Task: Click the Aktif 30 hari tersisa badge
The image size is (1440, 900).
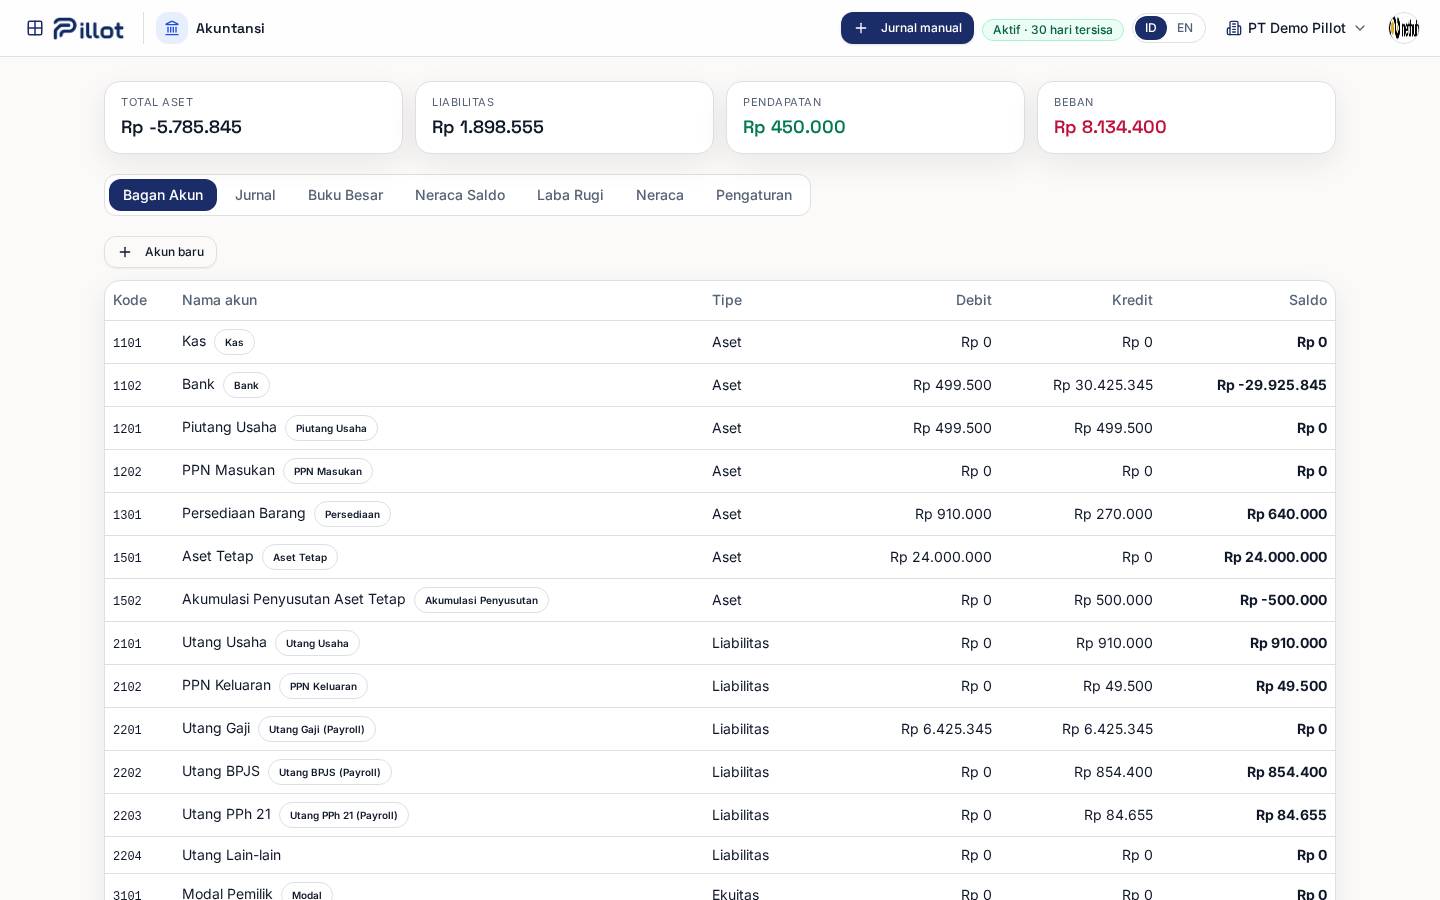Action: 1053,29
